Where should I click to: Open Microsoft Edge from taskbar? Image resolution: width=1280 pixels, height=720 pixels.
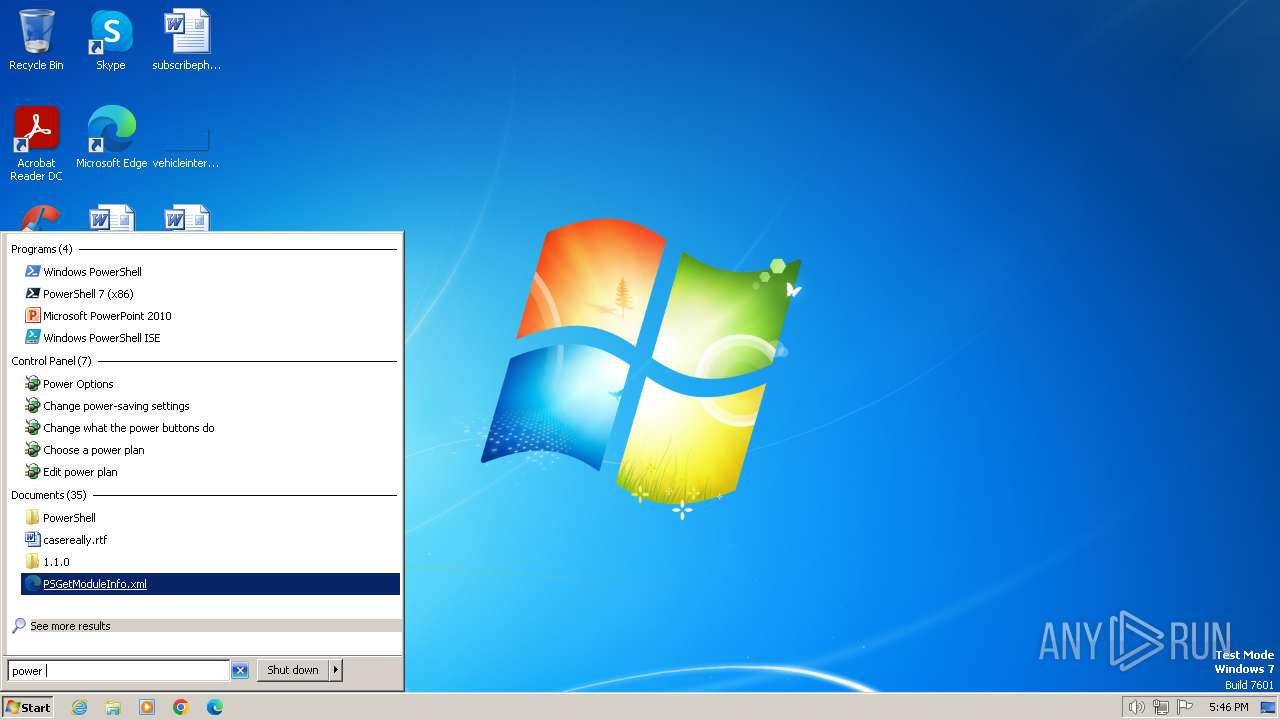215,707
